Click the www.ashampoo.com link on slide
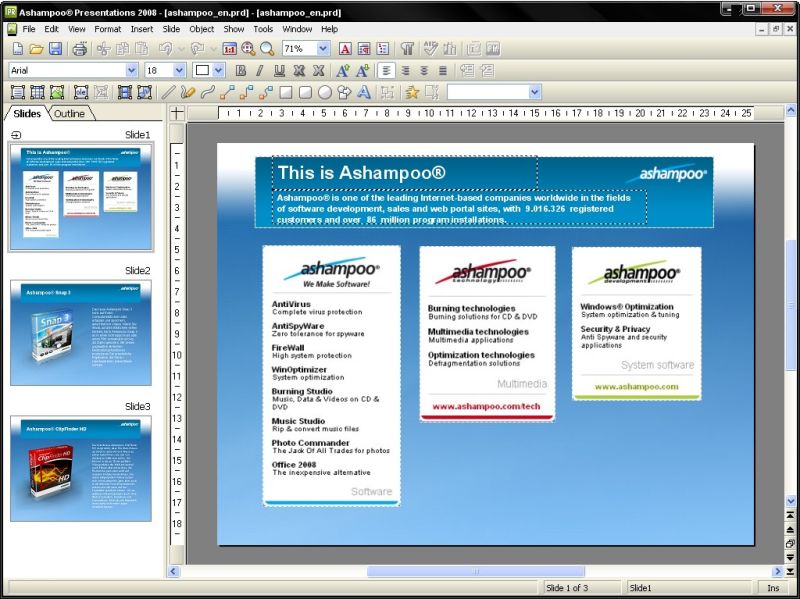The width and height of the screenshot is (800, 599). (x=636, y=386)
